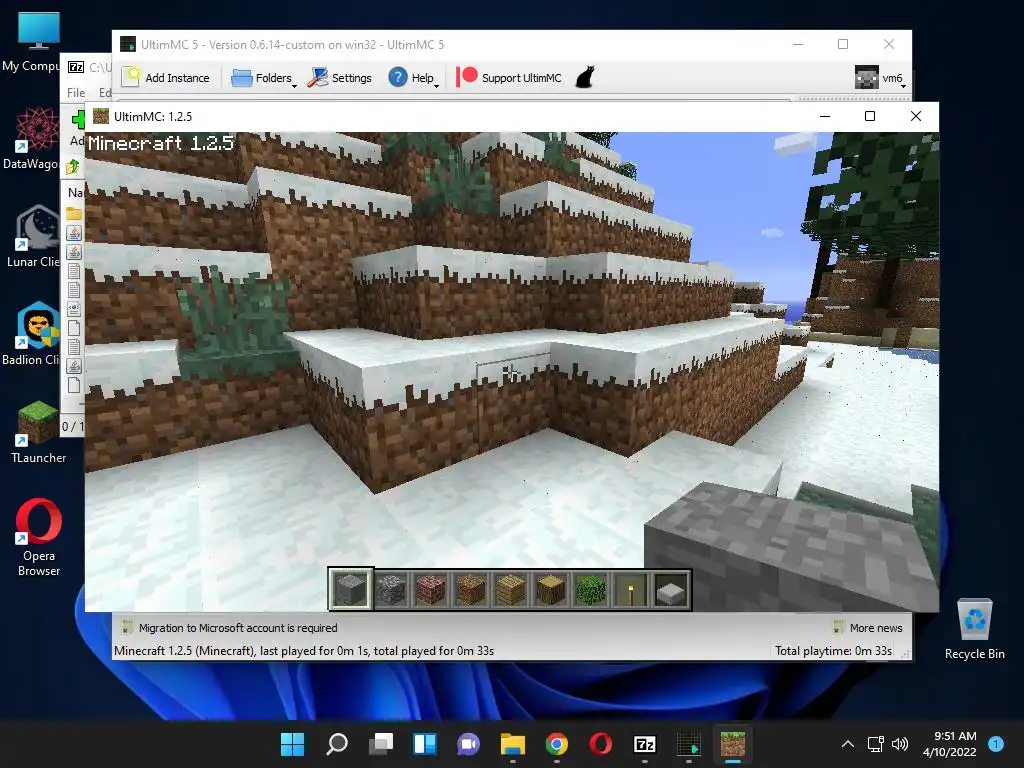Viewport: 1024px width, 768px height.
Task: Select the torch hotbar slot
Action: 631,589
